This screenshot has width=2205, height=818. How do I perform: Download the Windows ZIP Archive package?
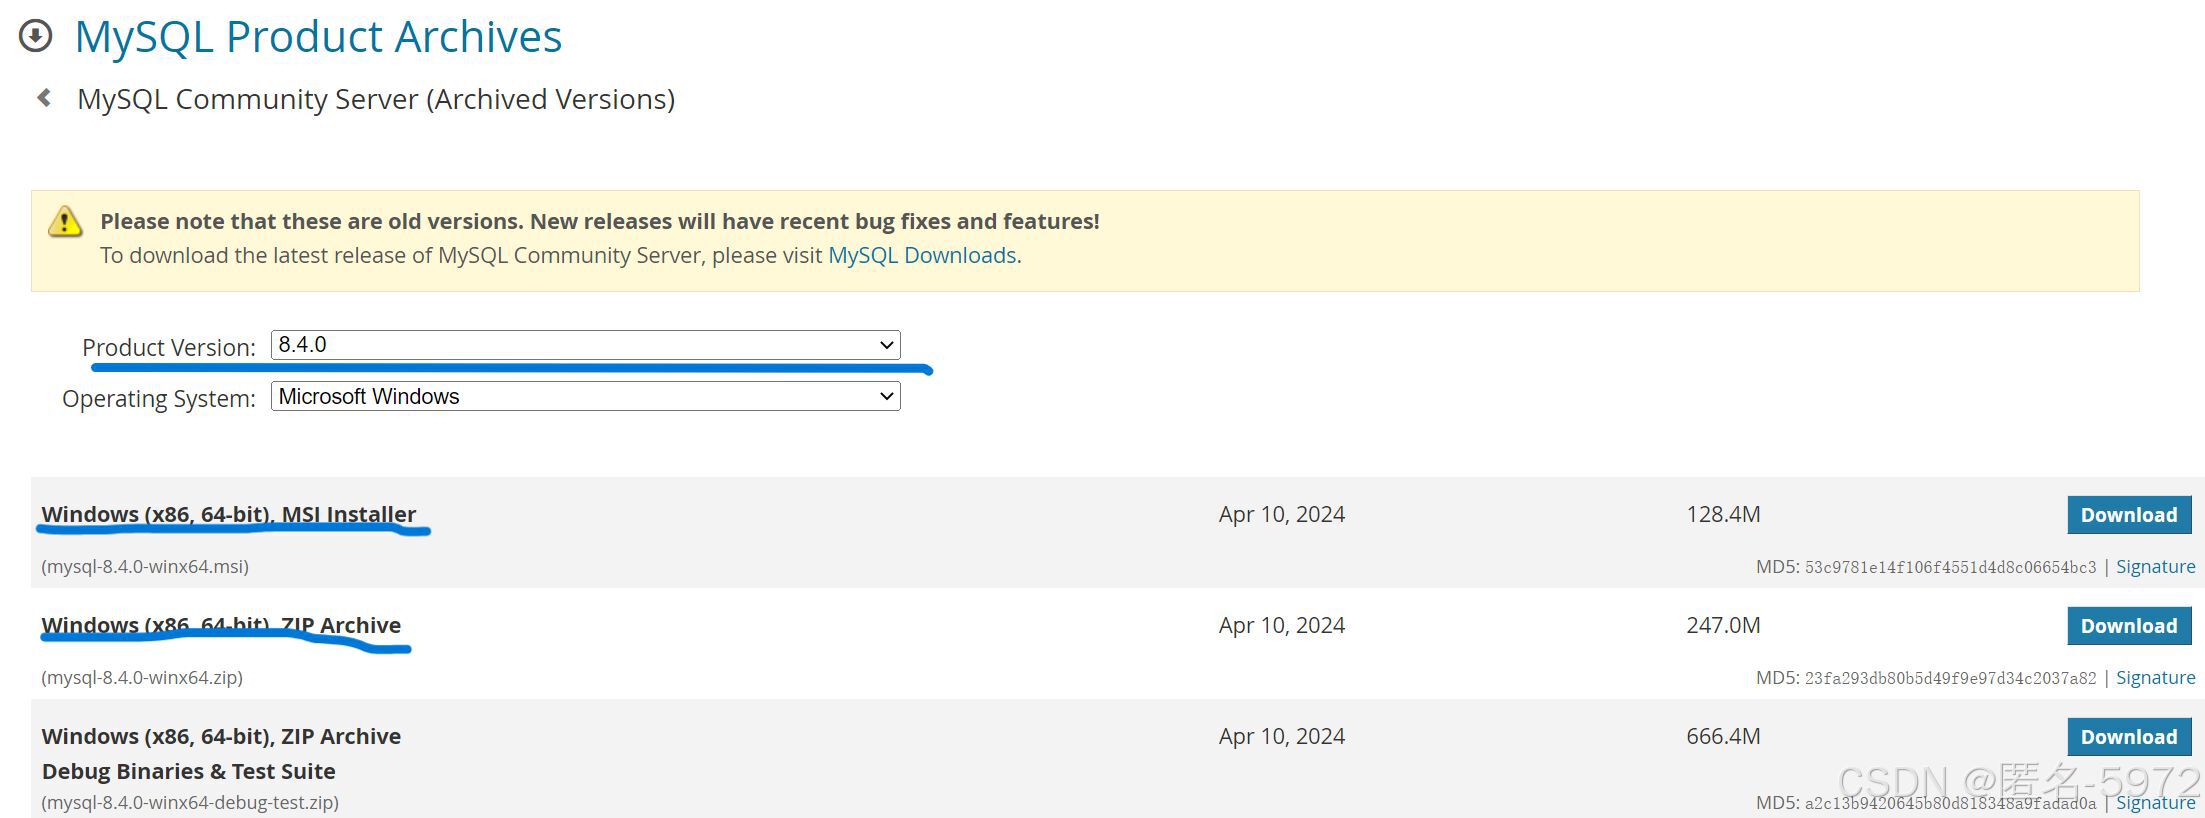pyautogui.click(x=2129, y=625)
